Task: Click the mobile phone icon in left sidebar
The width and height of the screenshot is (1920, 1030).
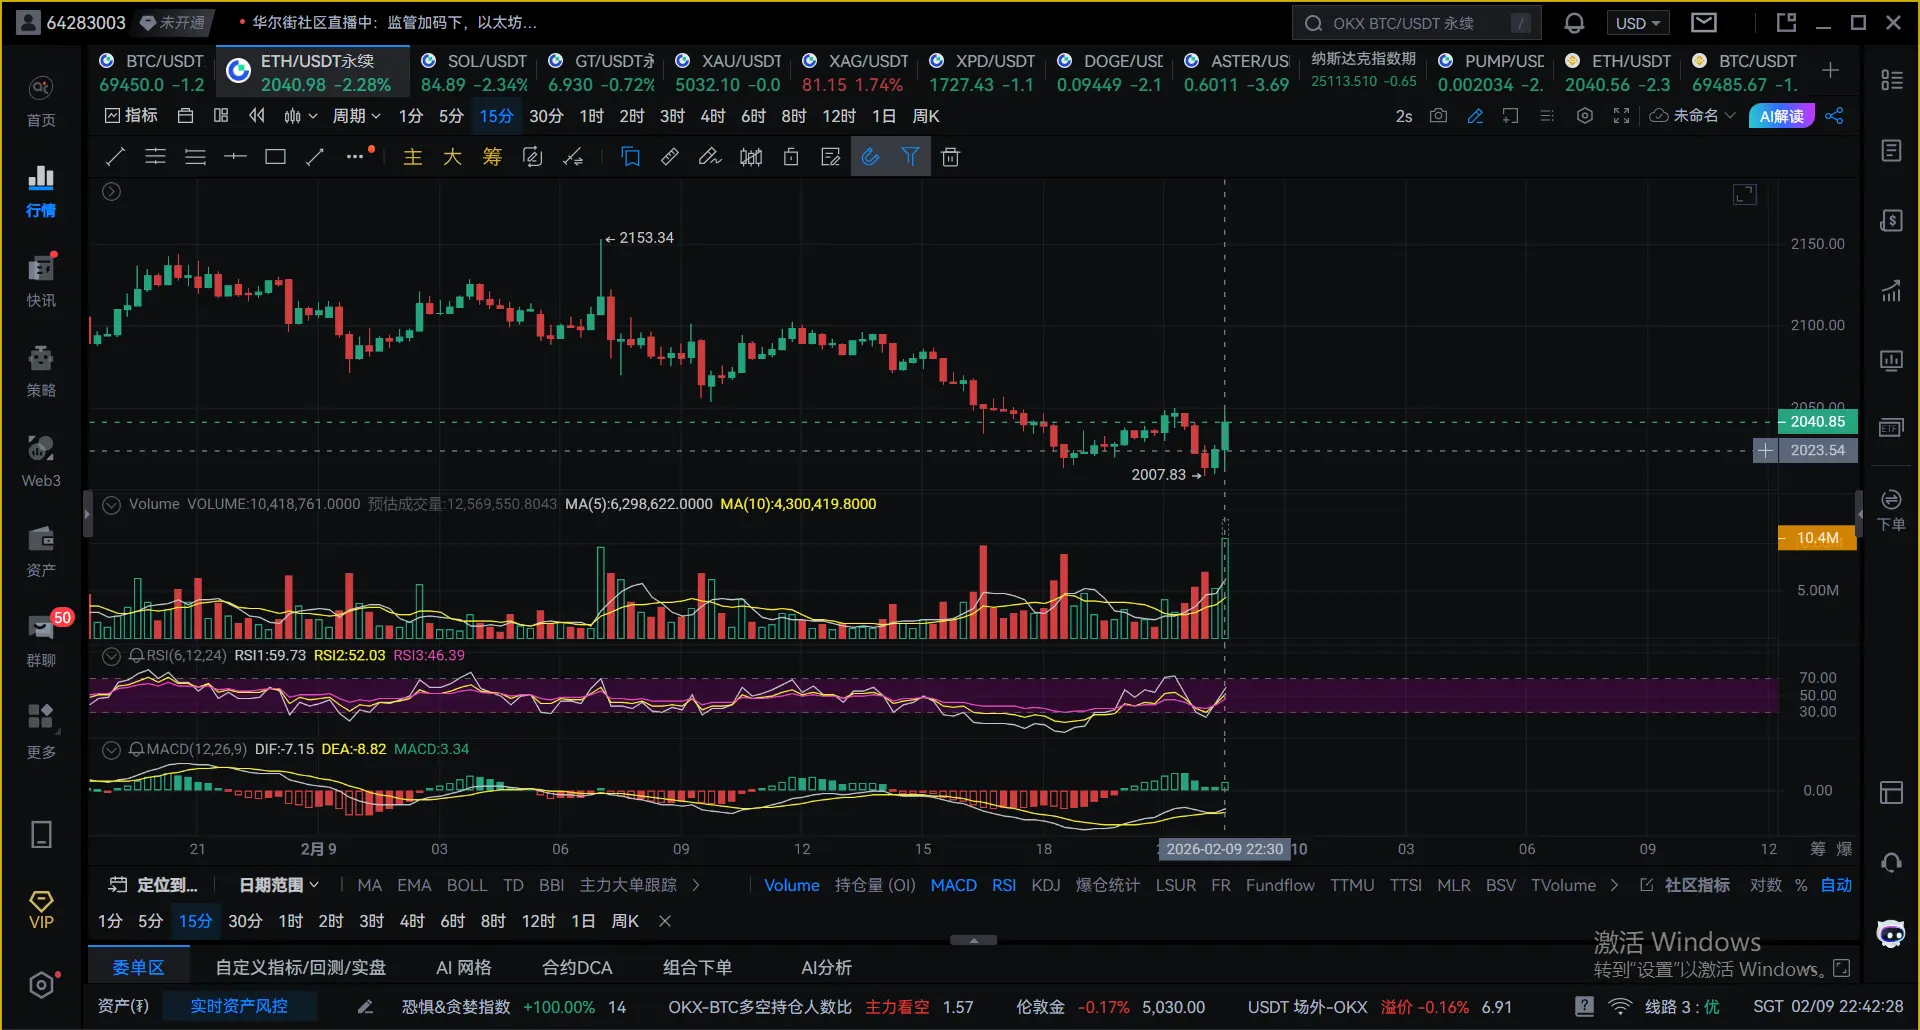Action: pos(41,834)
